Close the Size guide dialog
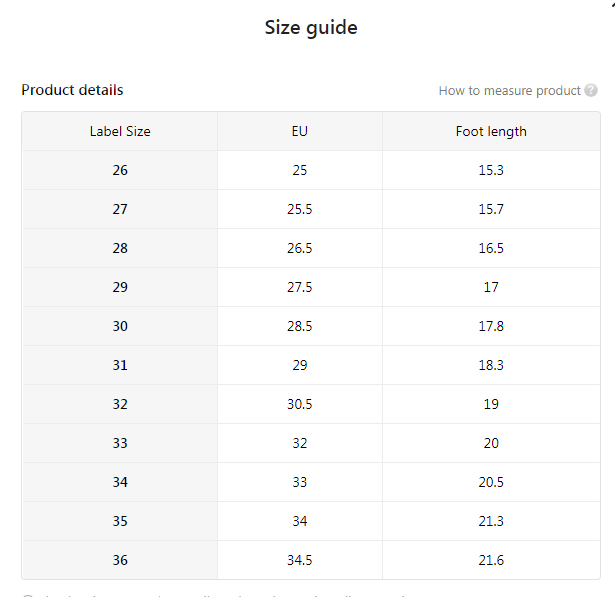The height and width of the screenshot is (597, 615). coord(611,4)
